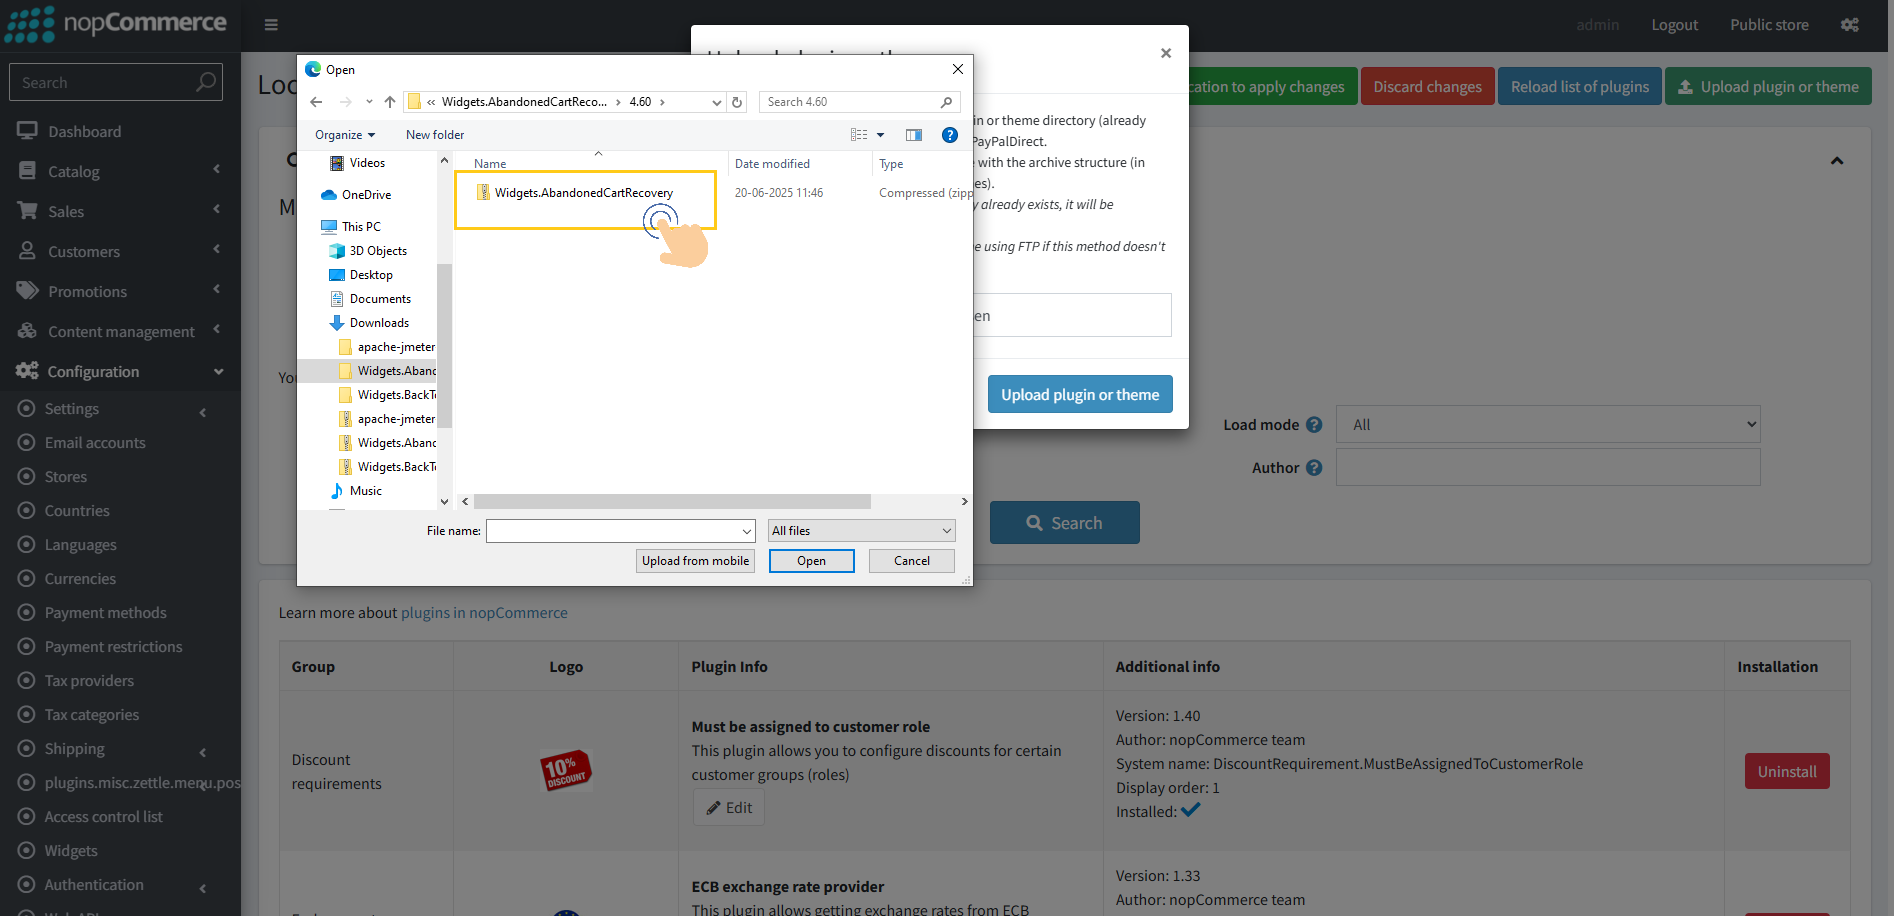
Task: Open the Load mode dropdown
Action: pos(1547,424)
